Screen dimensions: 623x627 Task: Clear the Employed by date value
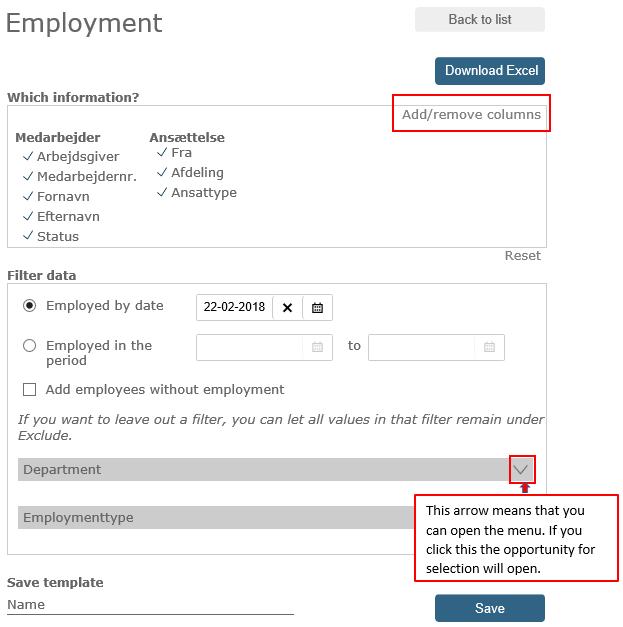[287, 308]
